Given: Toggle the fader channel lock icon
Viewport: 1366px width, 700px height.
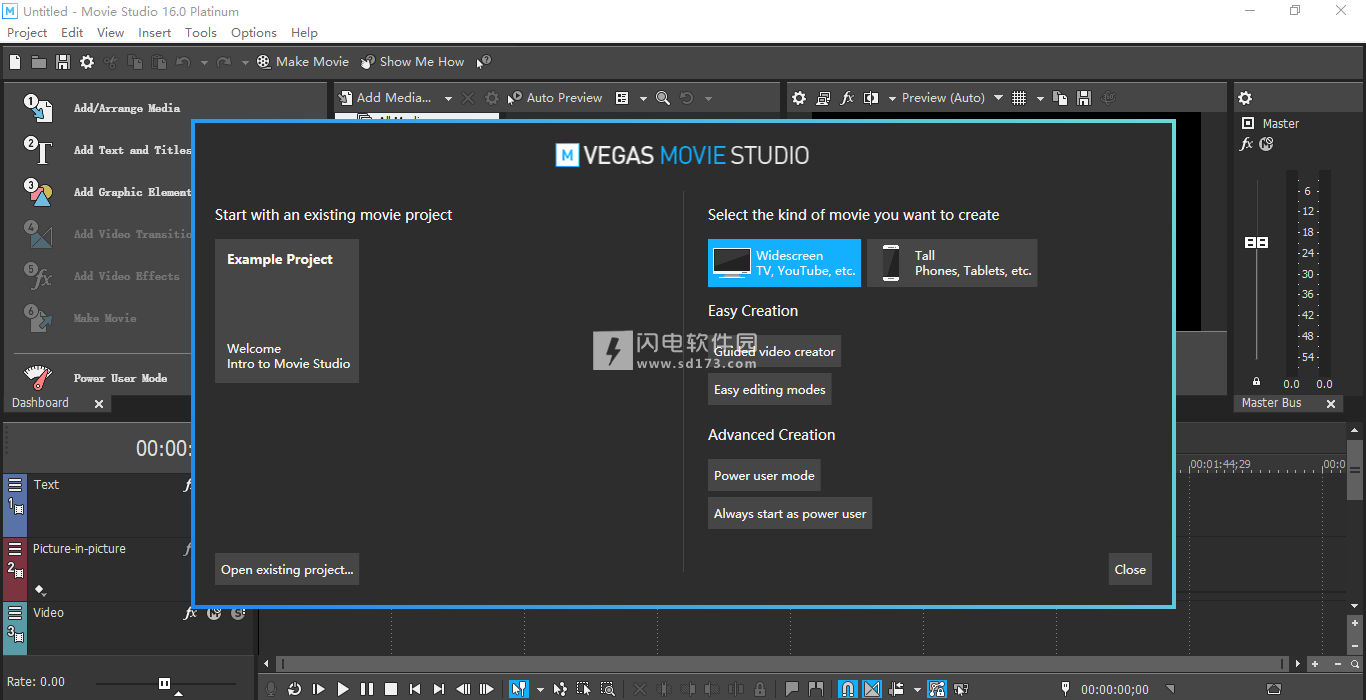Looking at the screenshot, I should 1256,382.
